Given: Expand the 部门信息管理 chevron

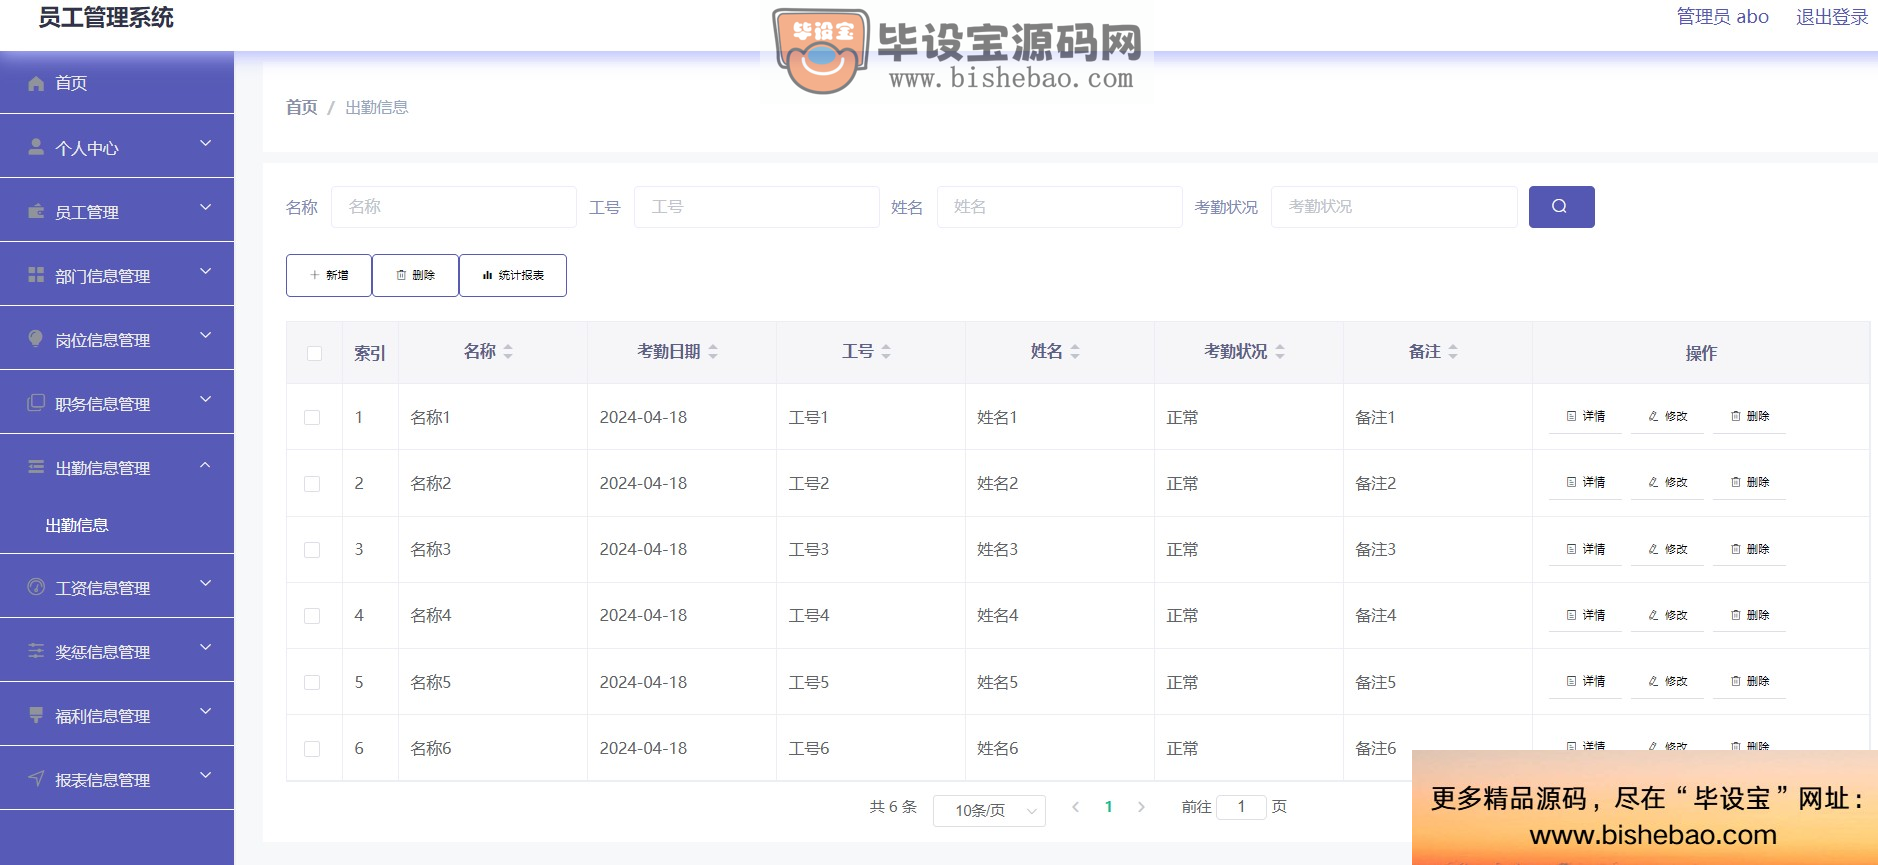Looking at the screenshot, I should click(206, 272).
